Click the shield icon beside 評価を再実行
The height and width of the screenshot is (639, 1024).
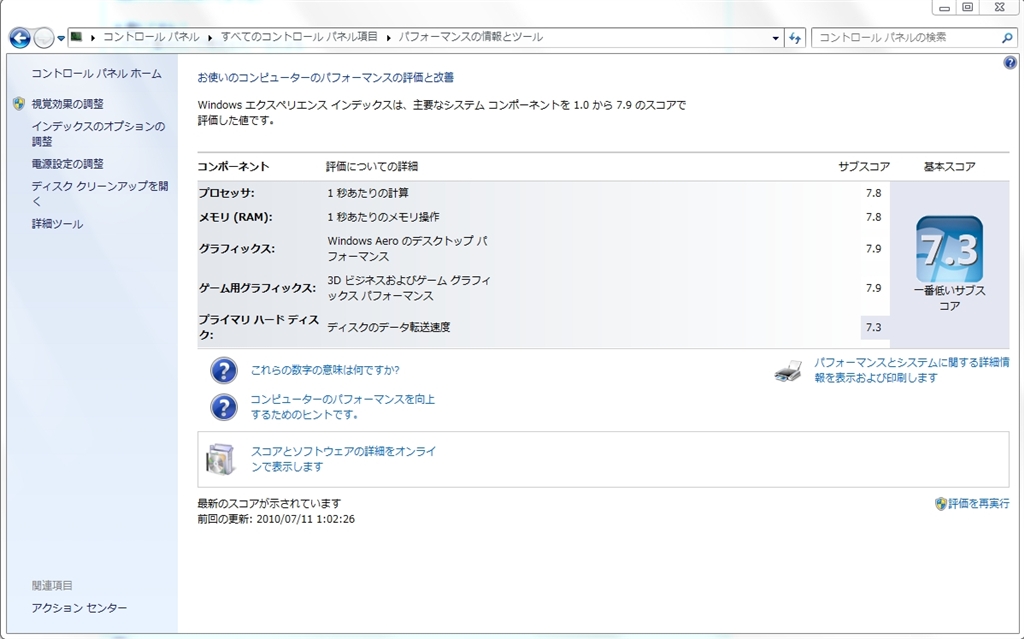pos(940,504)
